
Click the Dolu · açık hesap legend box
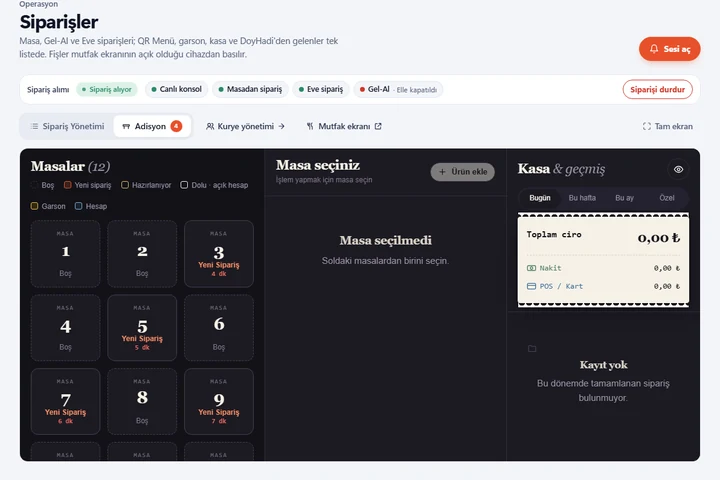coord(184,185)
